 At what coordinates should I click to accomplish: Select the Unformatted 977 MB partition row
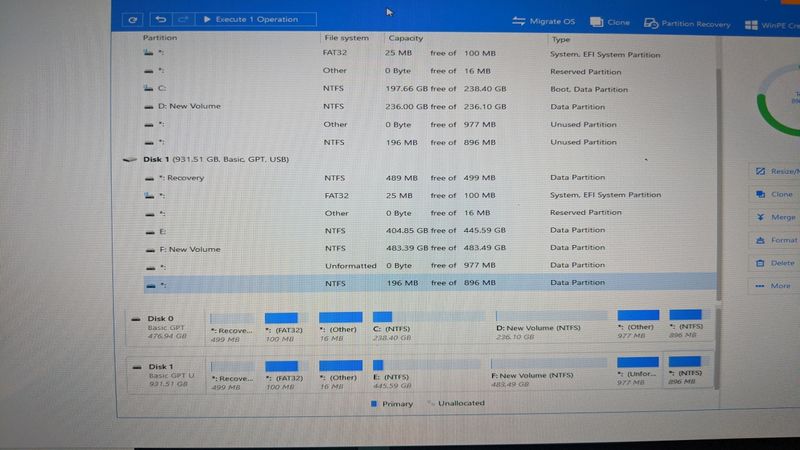[x=429, y=266]
